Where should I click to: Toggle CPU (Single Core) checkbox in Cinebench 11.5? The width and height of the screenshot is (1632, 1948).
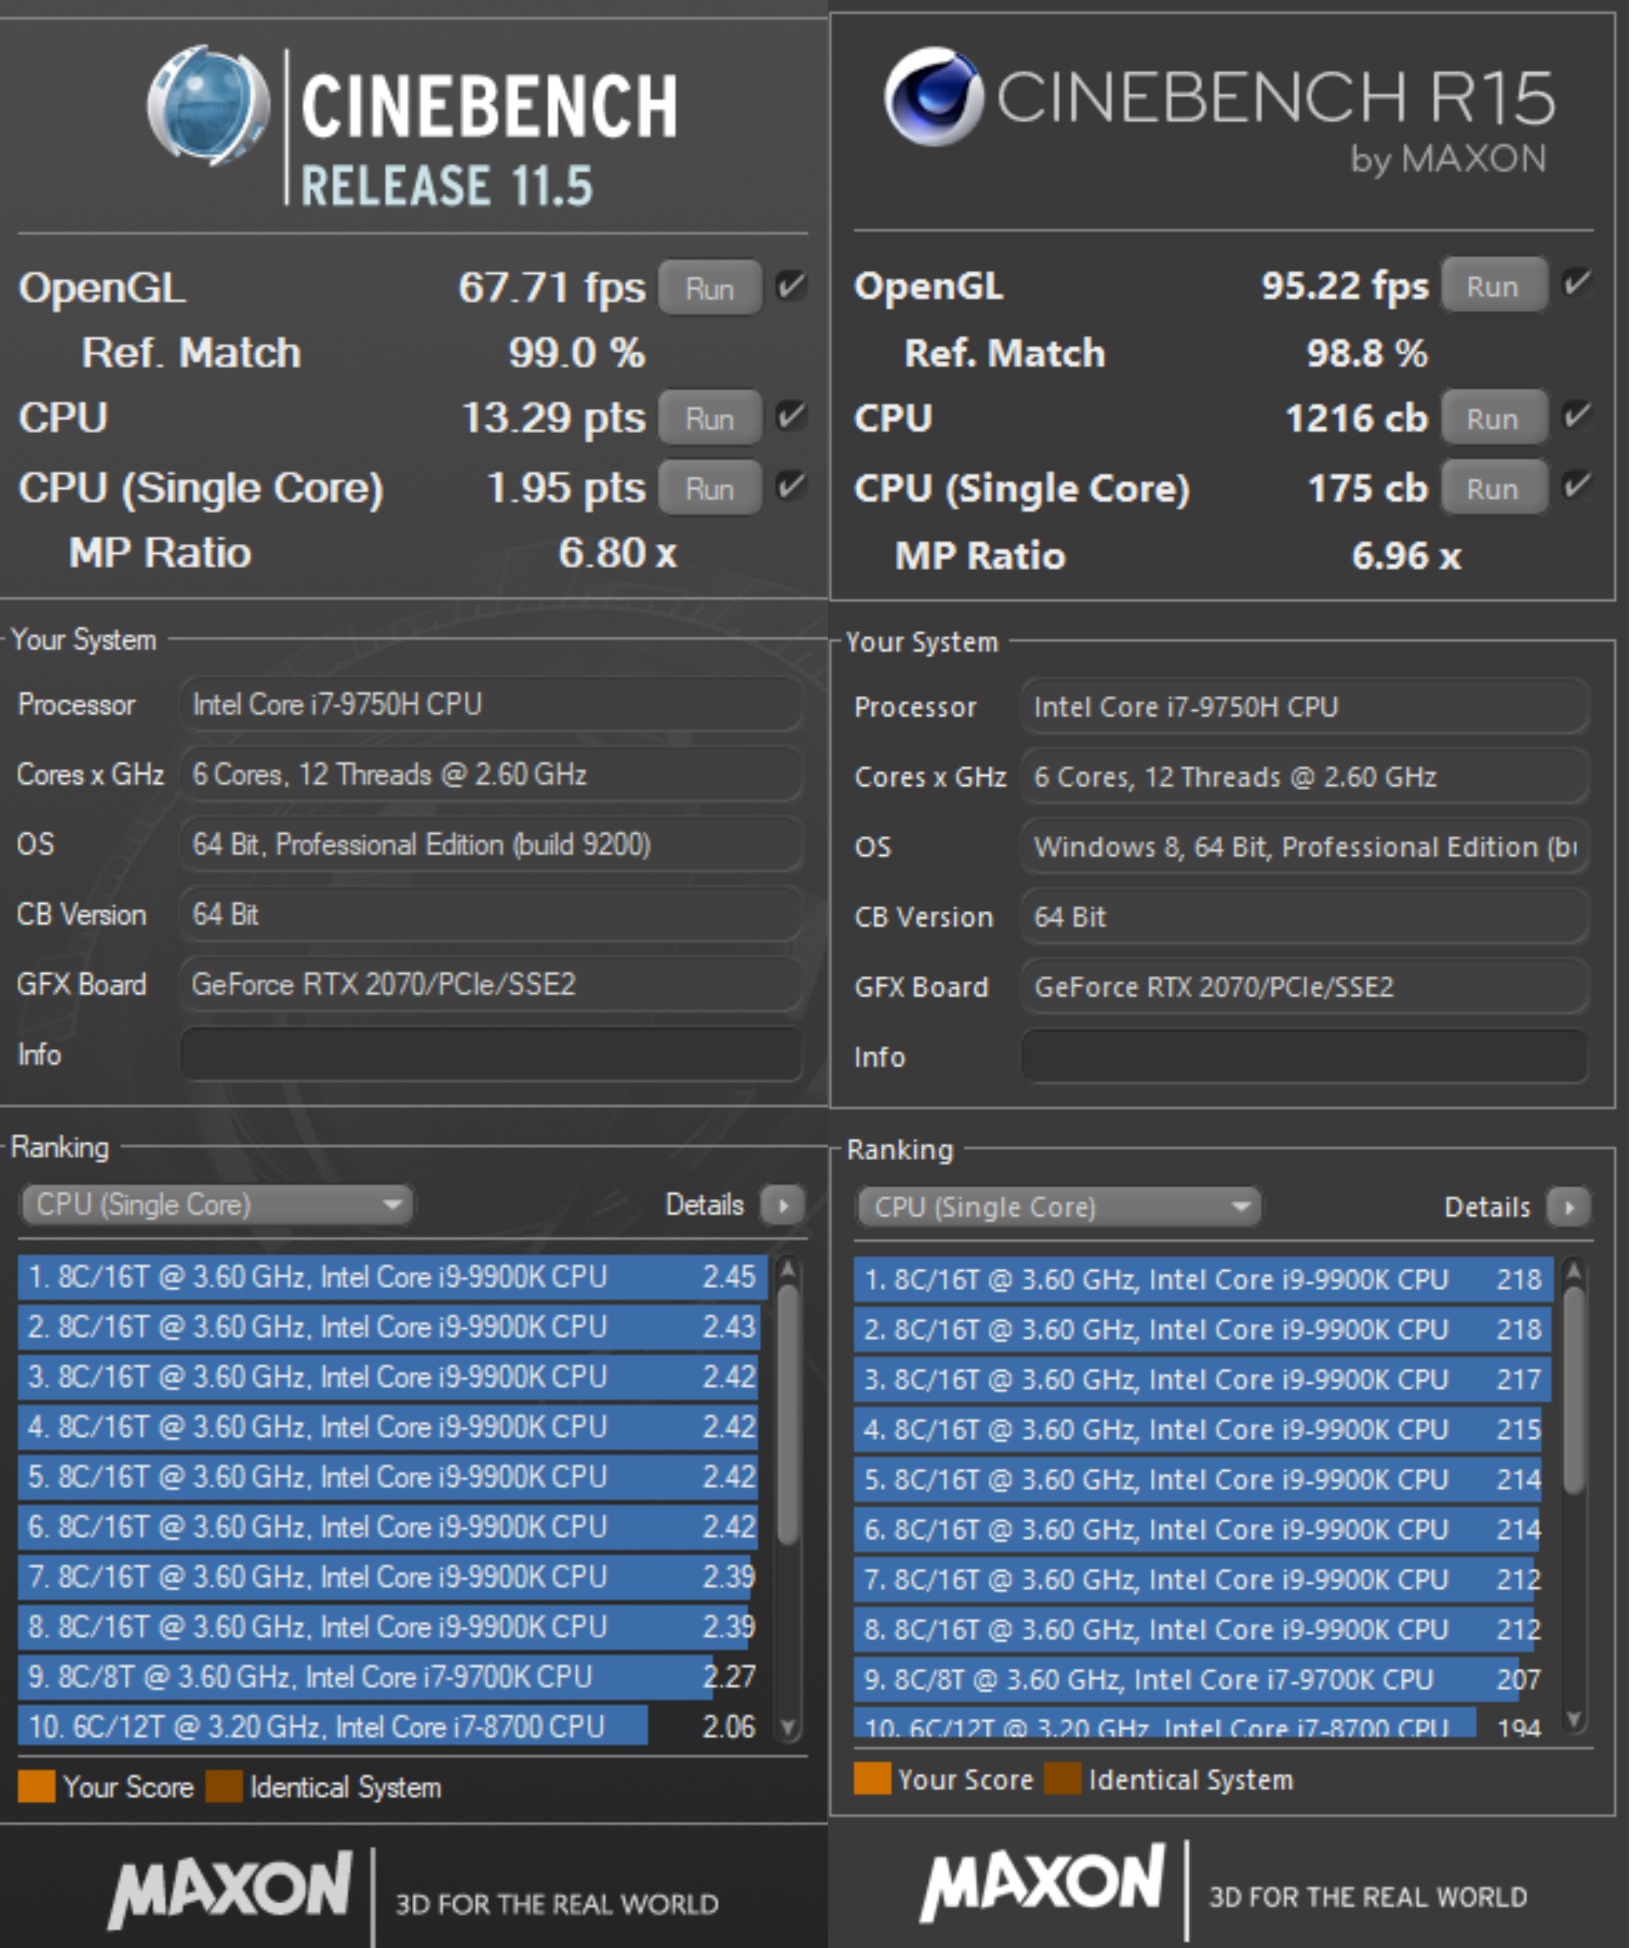pos(791,487)
